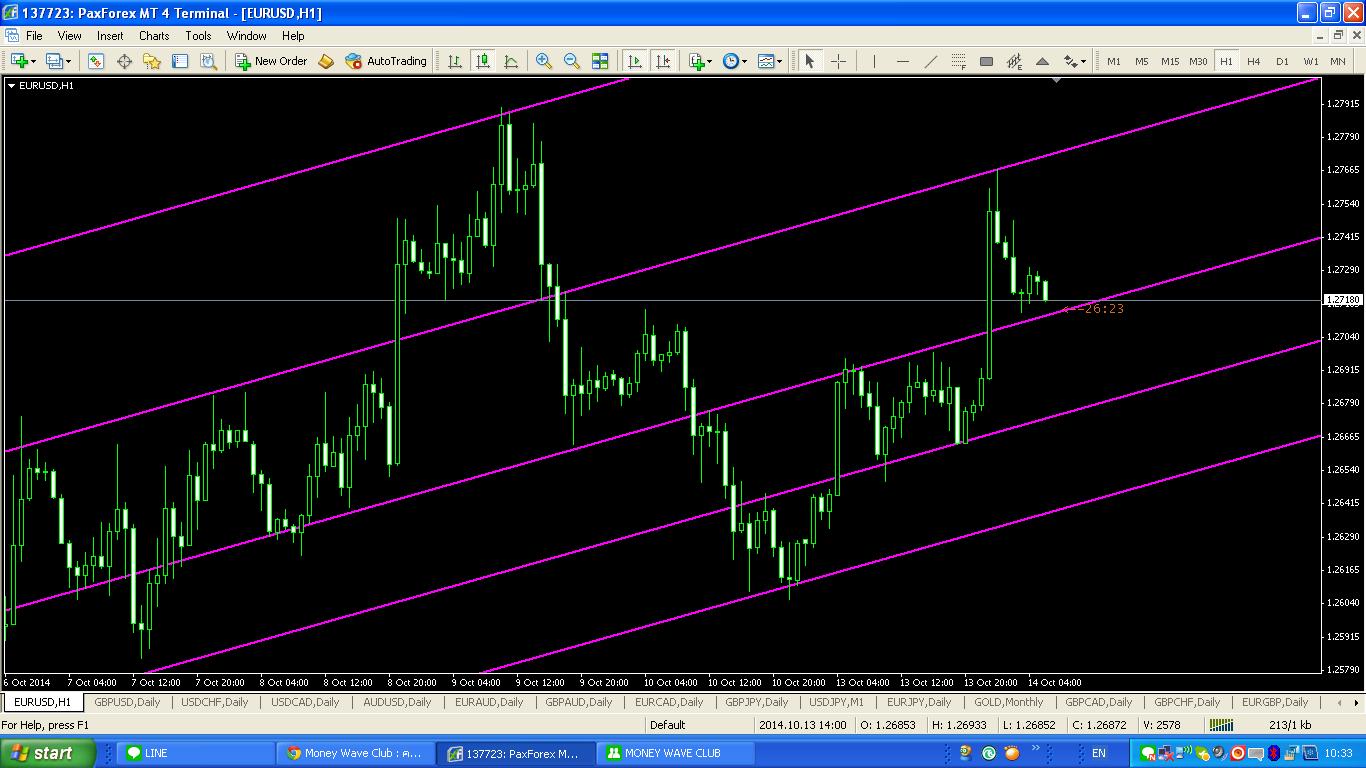Zoom out on the chart
Screen dimensions: 1366x768
click(572, 61)
